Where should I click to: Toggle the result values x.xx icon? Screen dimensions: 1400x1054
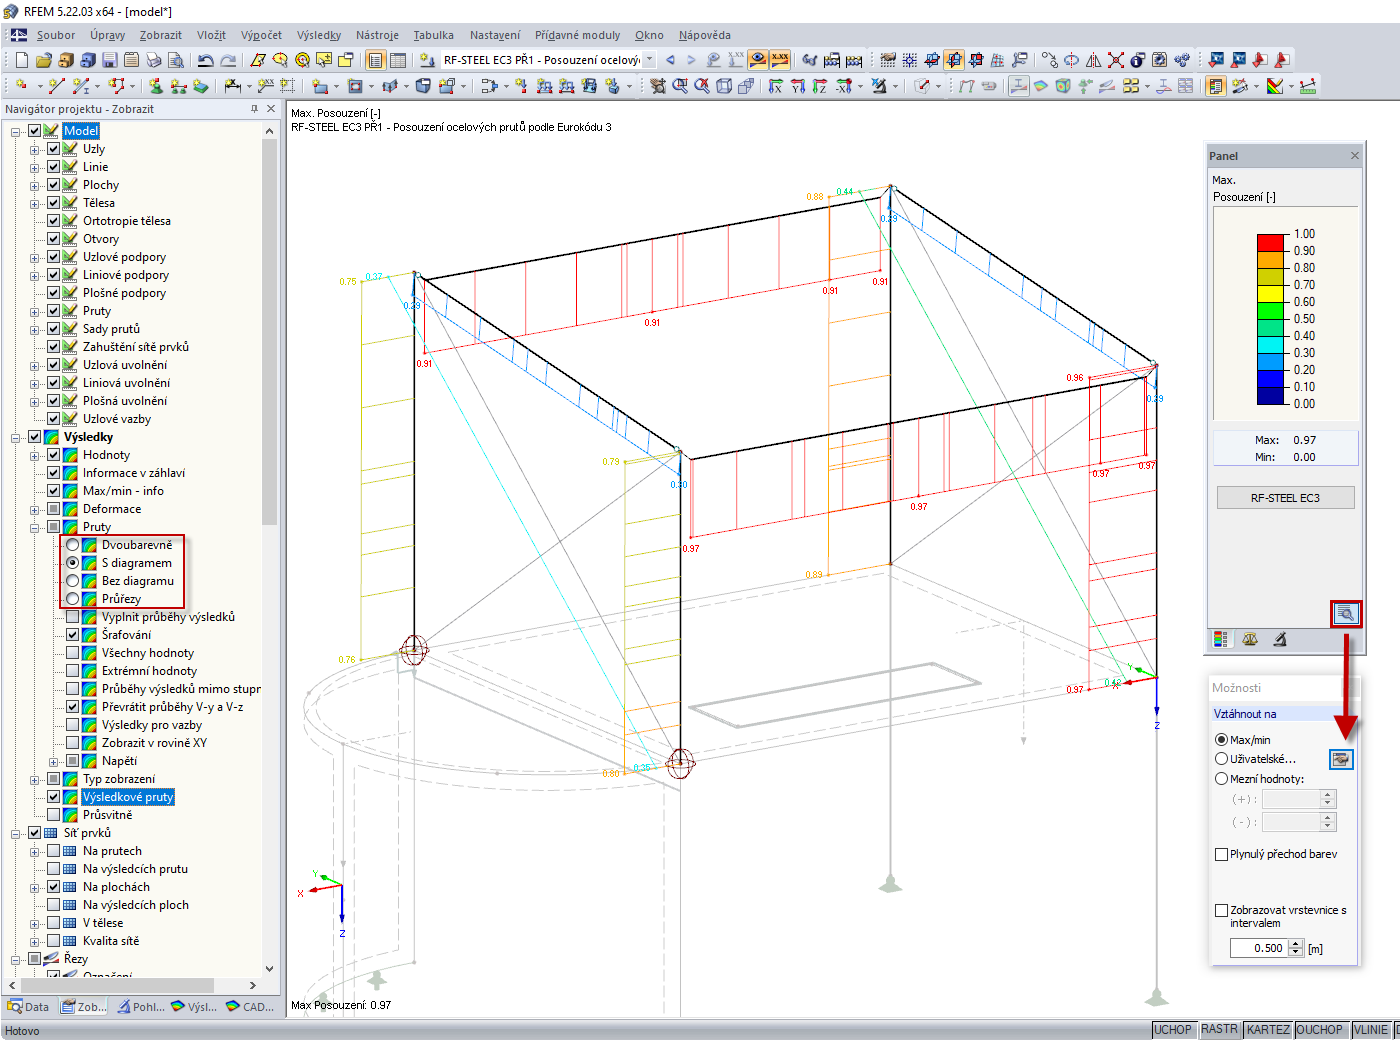(x=779, y=60)
